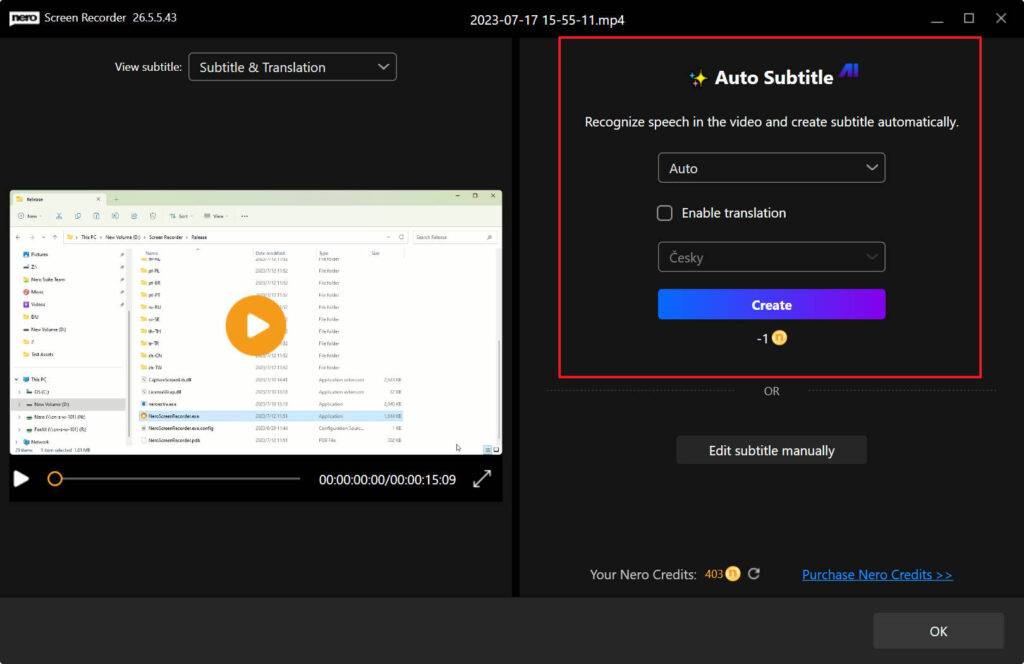1024x664 pixels.
Task: Open the Subtitle & Translation view dropdown
Action: (291, 66)
